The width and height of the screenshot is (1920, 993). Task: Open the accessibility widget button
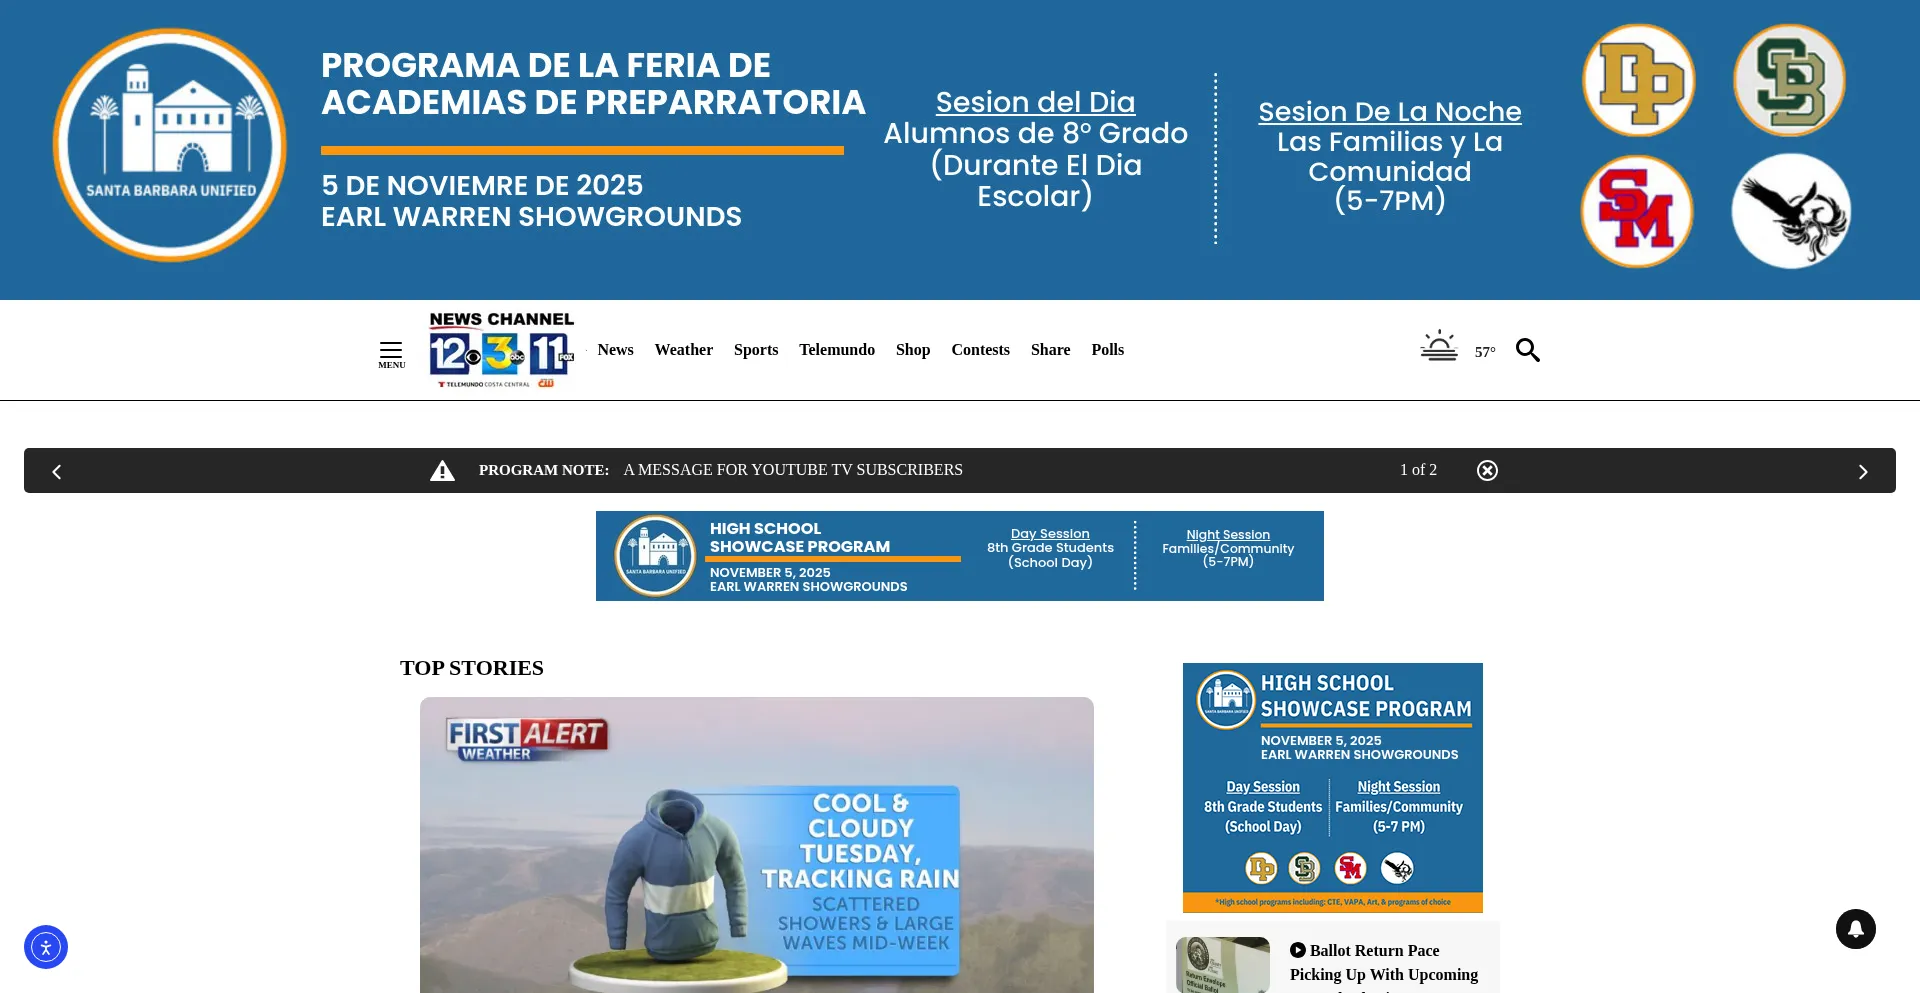(x=46, y=947)
